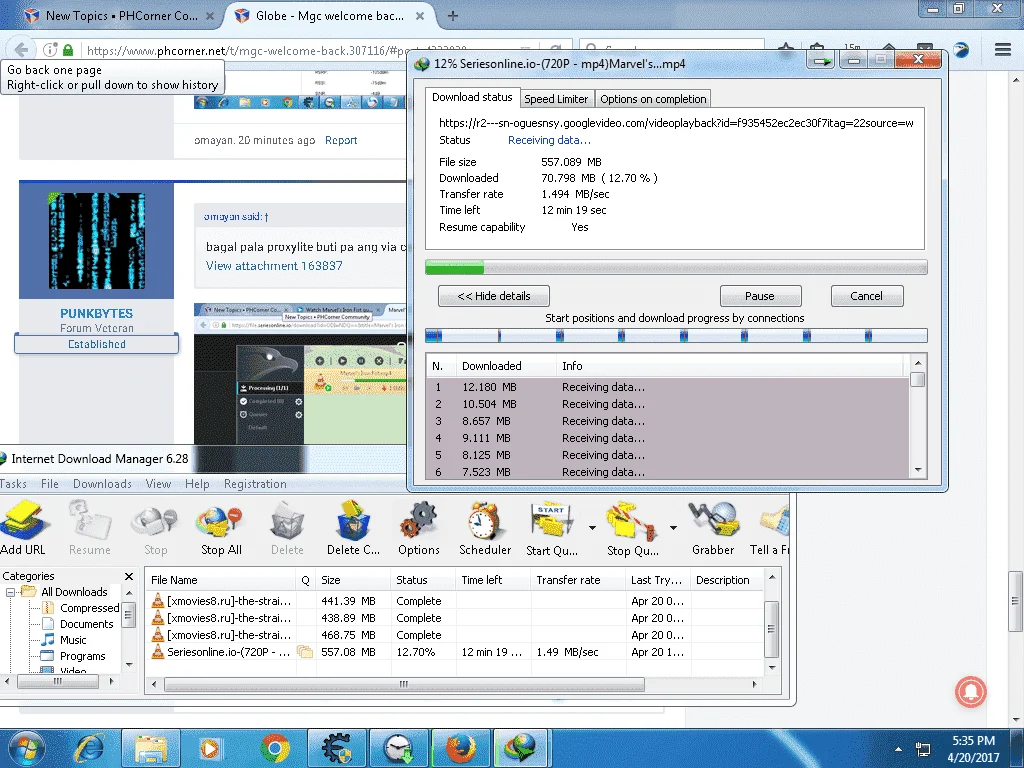
Task: Sort downloads by Size column header
Action: point(353,580)
